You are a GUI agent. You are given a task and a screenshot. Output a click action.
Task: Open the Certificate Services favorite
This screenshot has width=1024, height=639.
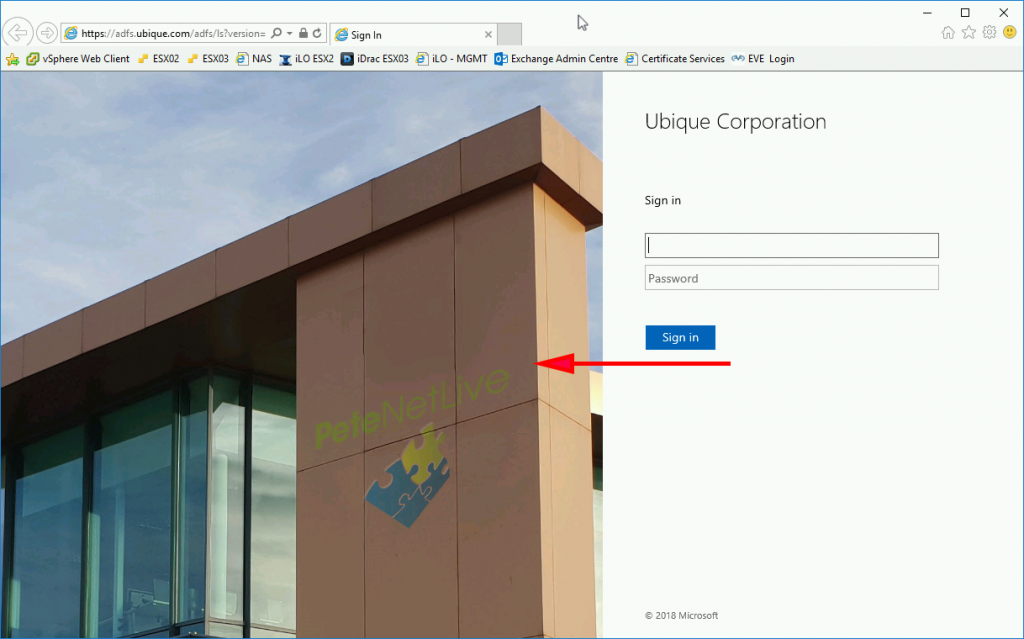pyautogui.click(x=684, y=58)
